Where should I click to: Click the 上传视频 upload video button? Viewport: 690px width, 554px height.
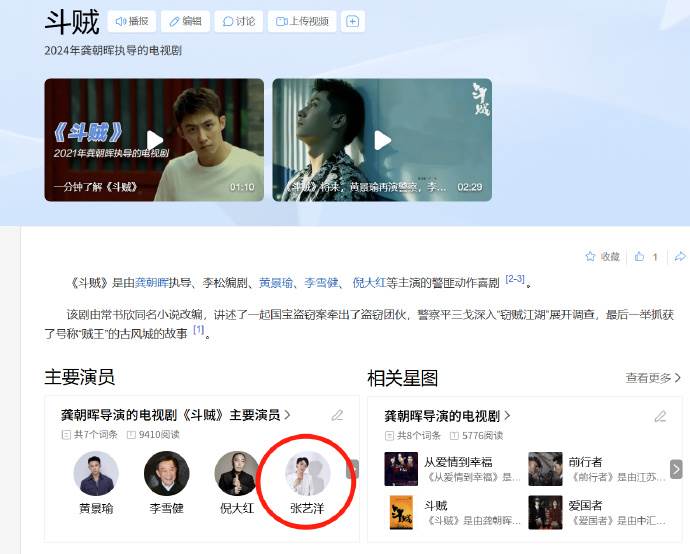tap(302, 21)
